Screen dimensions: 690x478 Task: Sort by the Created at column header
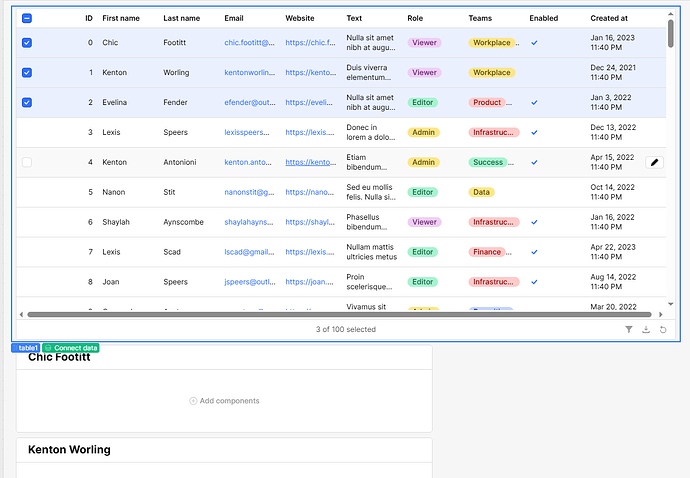pyautogui.click(x=609, y=18)
